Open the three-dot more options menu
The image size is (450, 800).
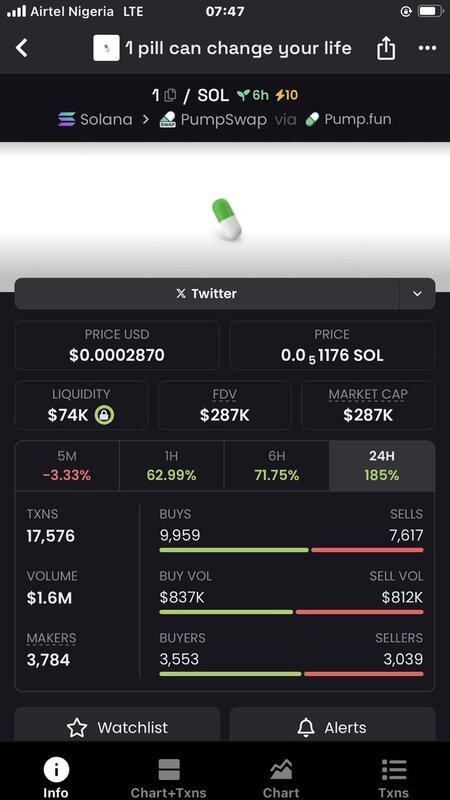point(427,48)
